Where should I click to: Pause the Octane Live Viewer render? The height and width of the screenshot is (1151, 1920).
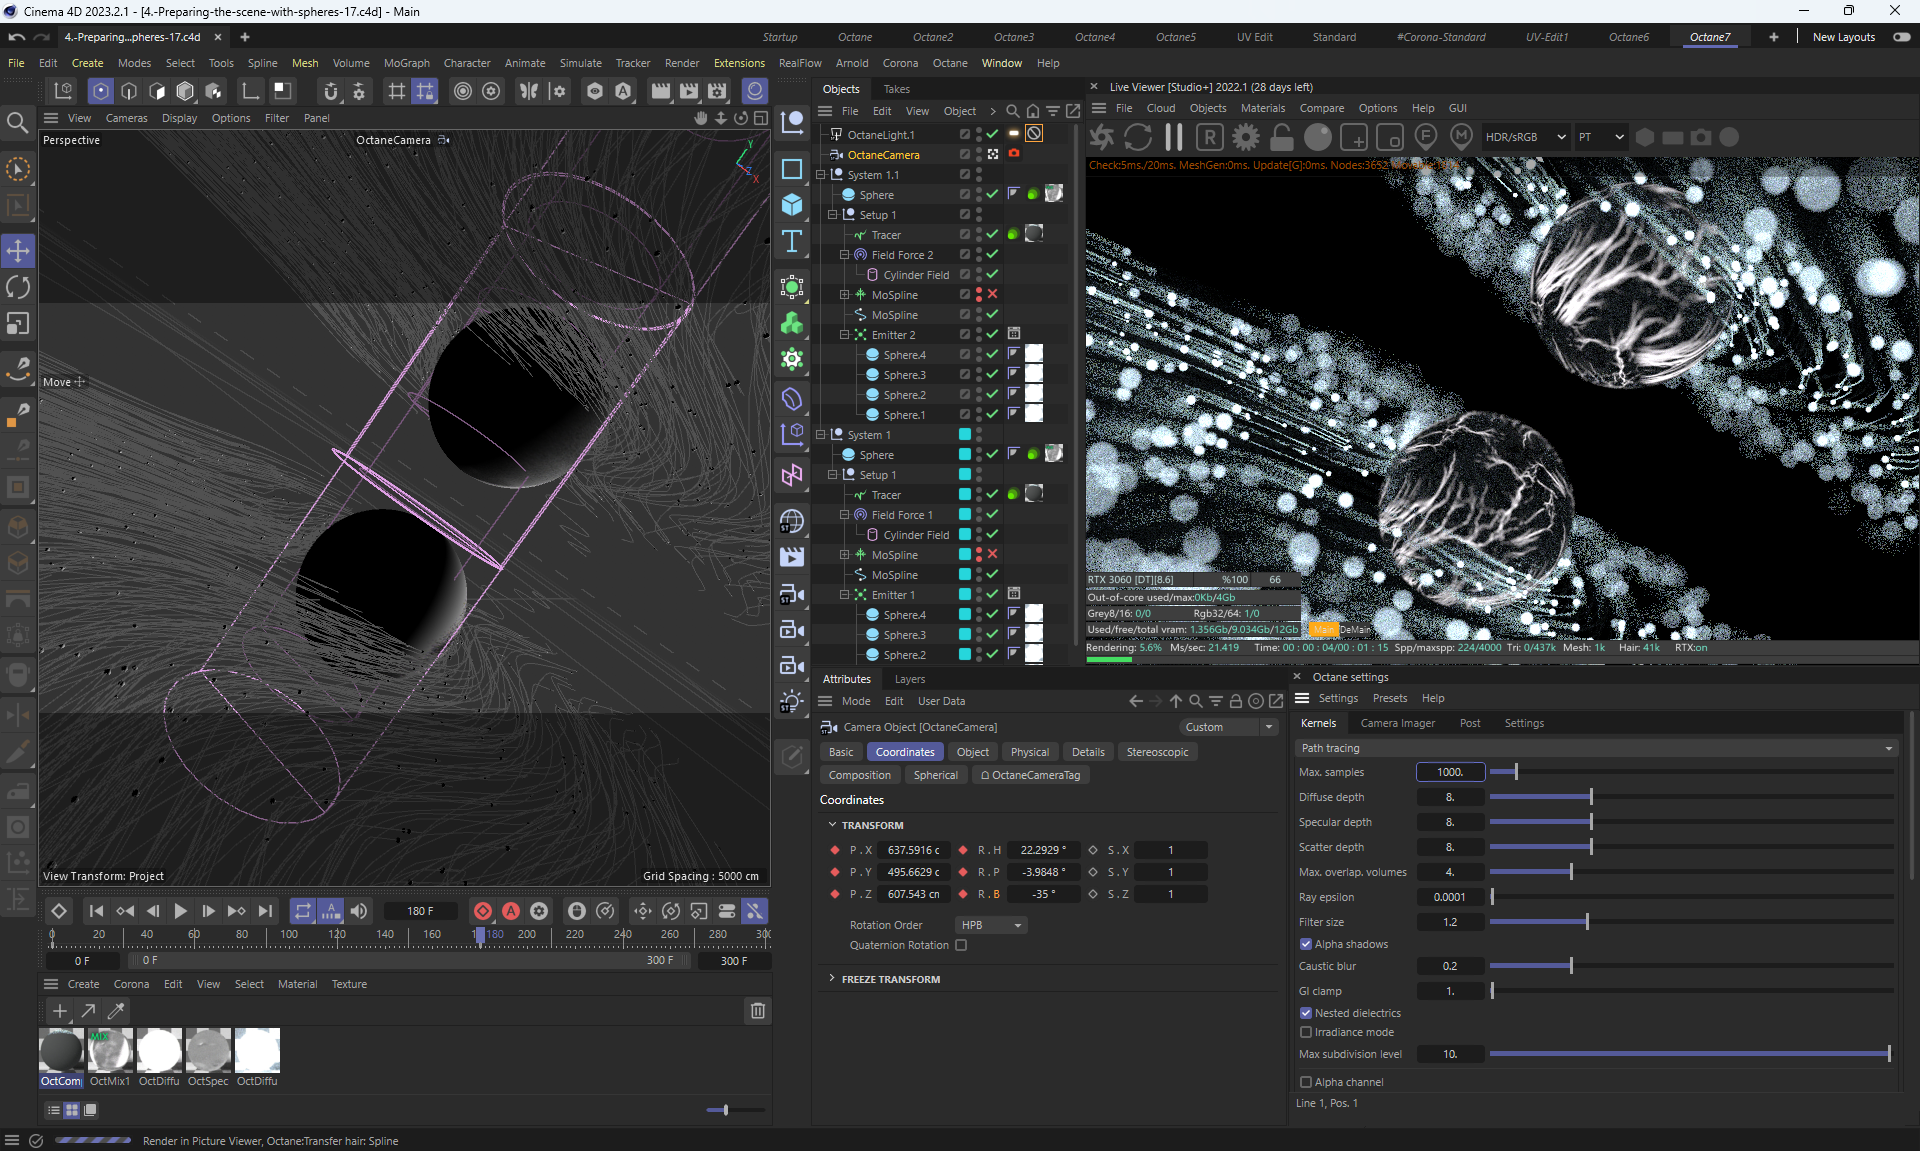tap(1174, 137)
